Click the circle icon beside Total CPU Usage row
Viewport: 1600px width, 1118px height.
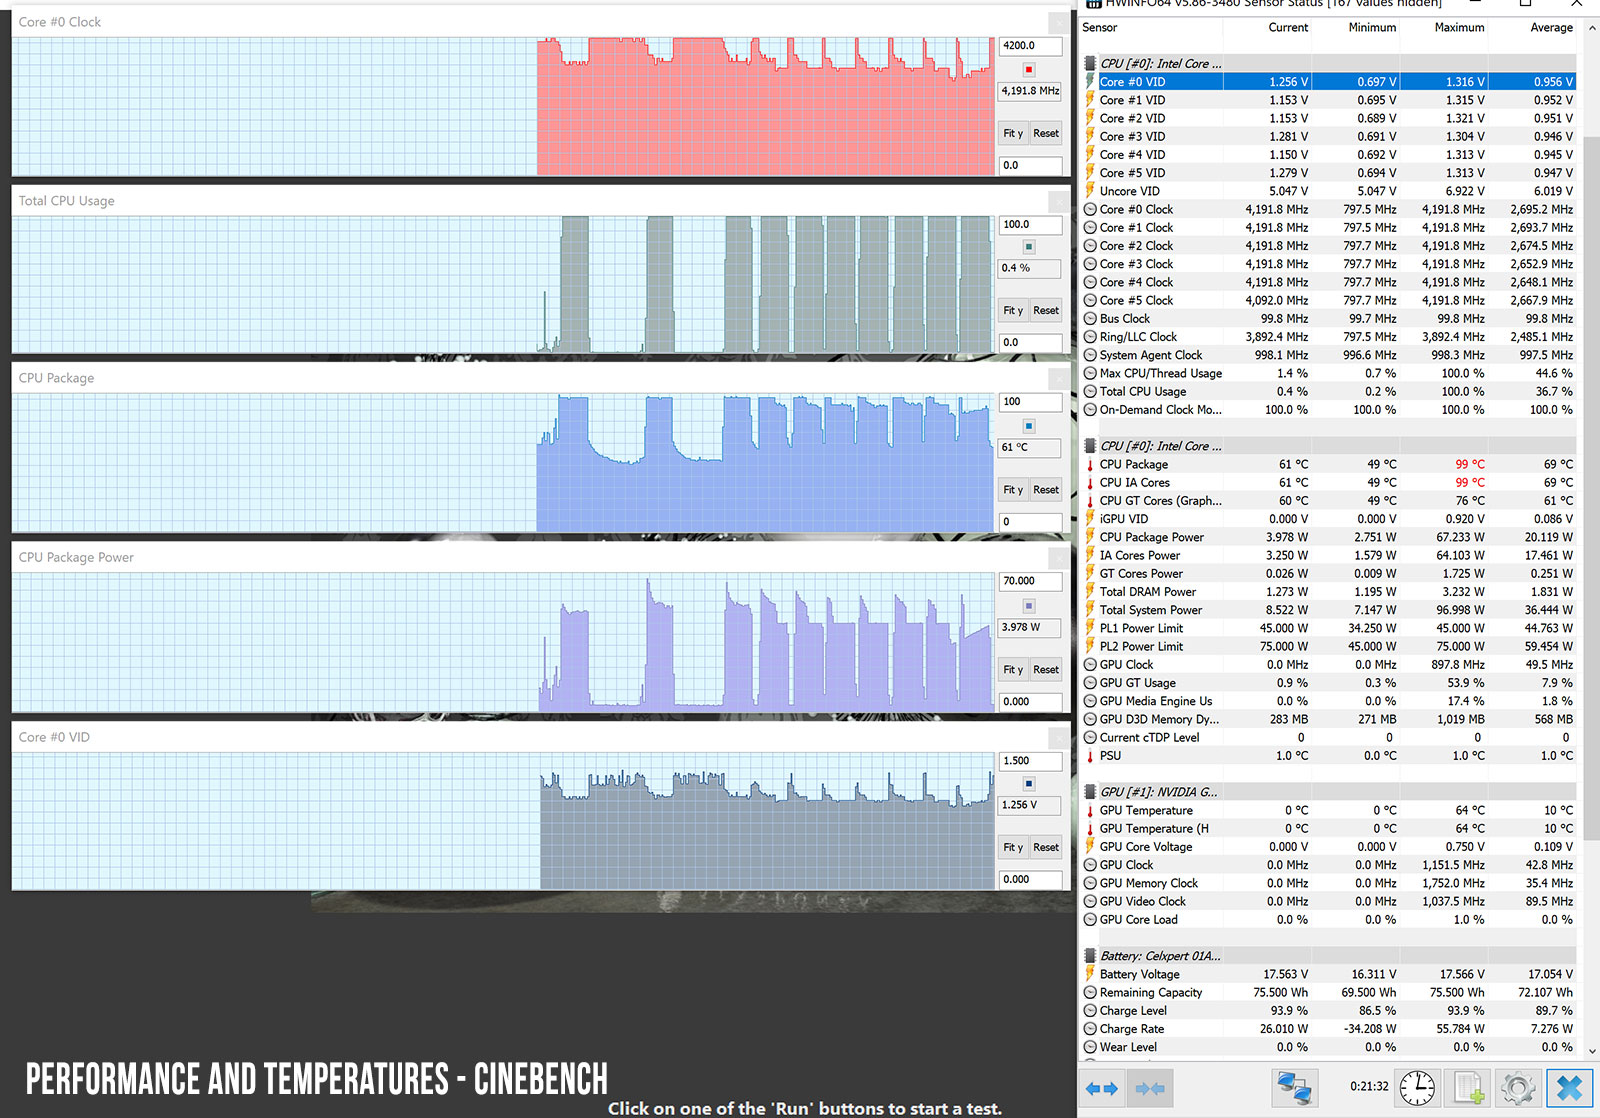pos(1090,392)
